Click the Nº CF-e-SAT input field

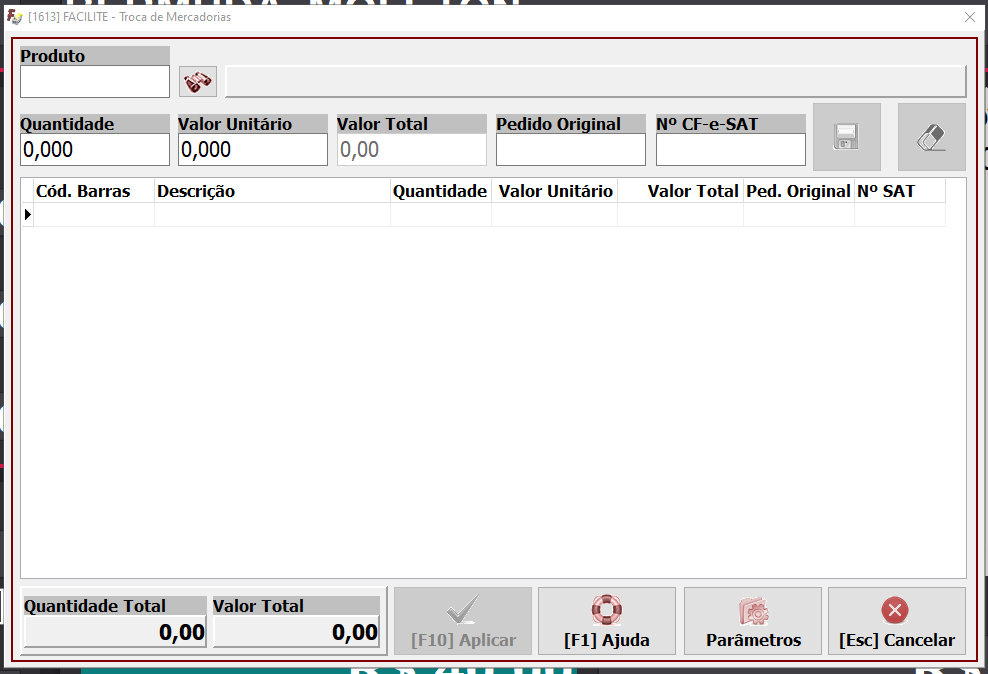[x=731, y=150]
